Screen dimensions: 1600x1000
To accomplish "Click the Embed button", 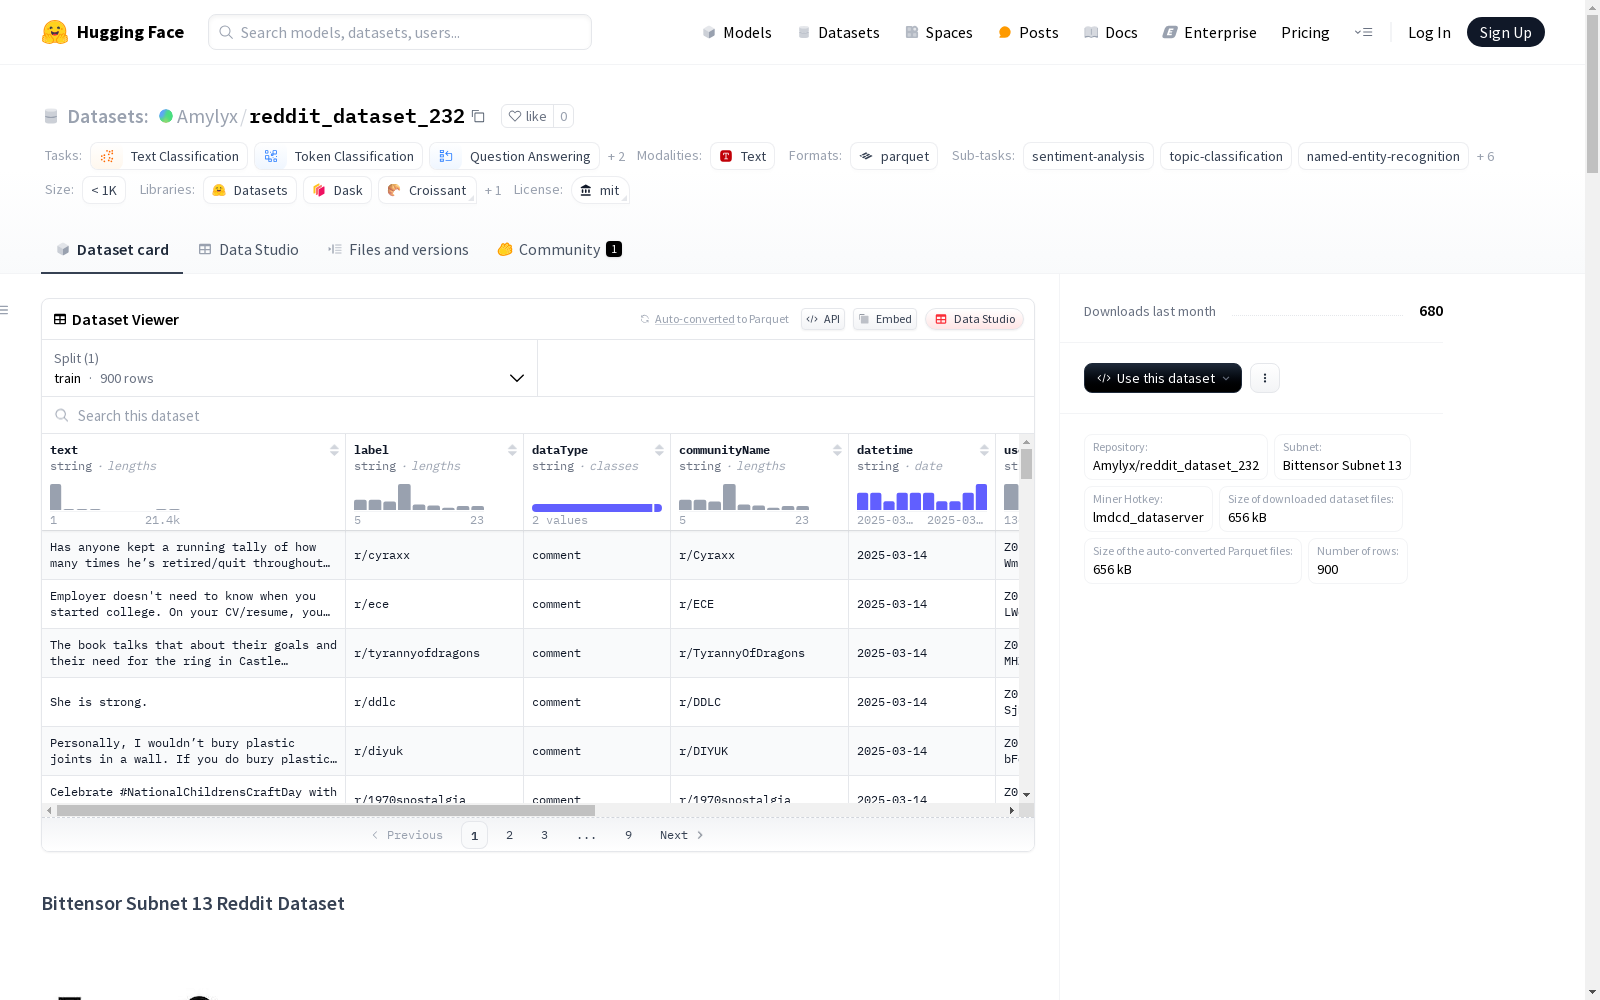I will point(885,319).
